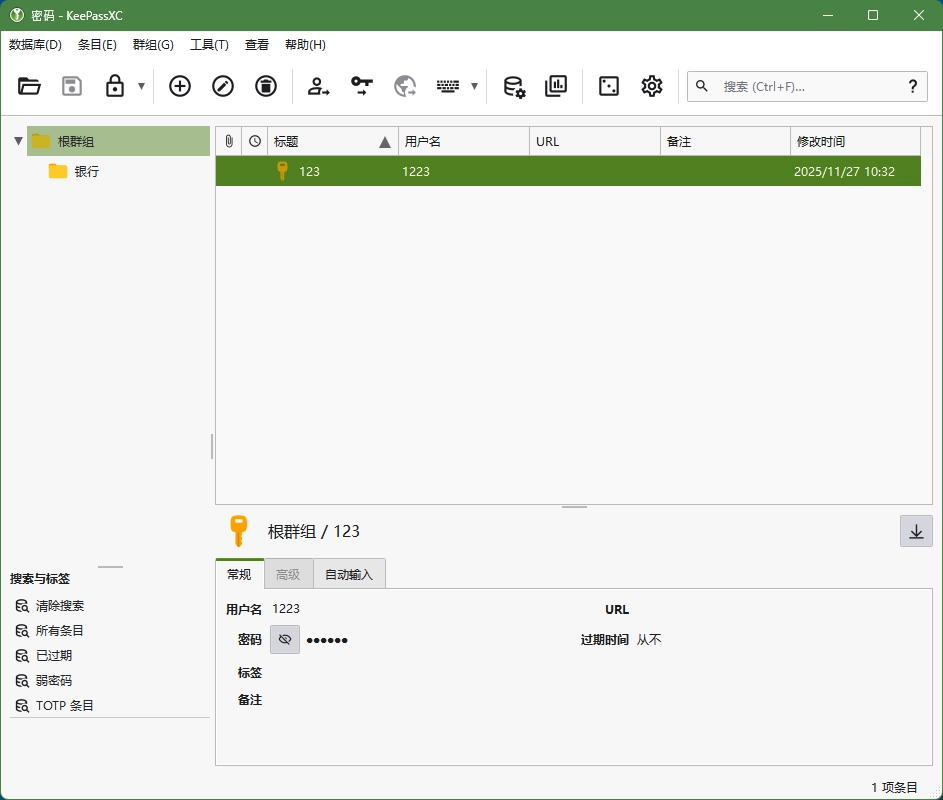Copy username to clipboard toolbar icon
Viewport: 943px width, 800px height.
(x=319, y=86)
